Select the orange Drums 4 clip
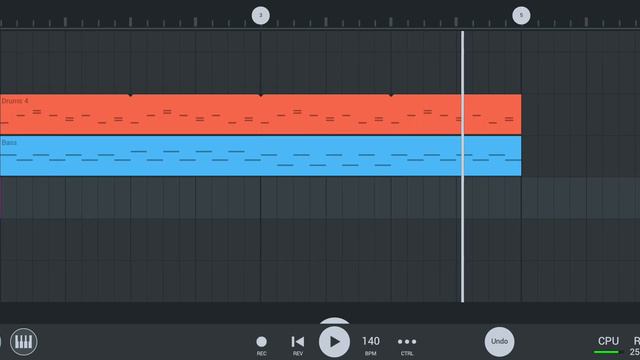The width and height of the screenshot is (640, 360). coord(260,114)
